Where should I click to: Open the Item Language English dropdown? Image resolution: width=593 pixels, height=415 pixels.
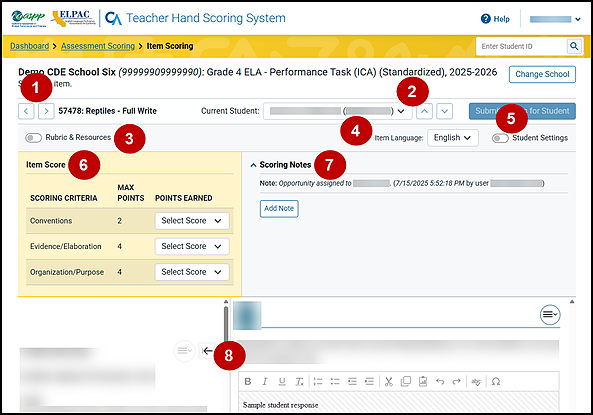click(453, 138)
